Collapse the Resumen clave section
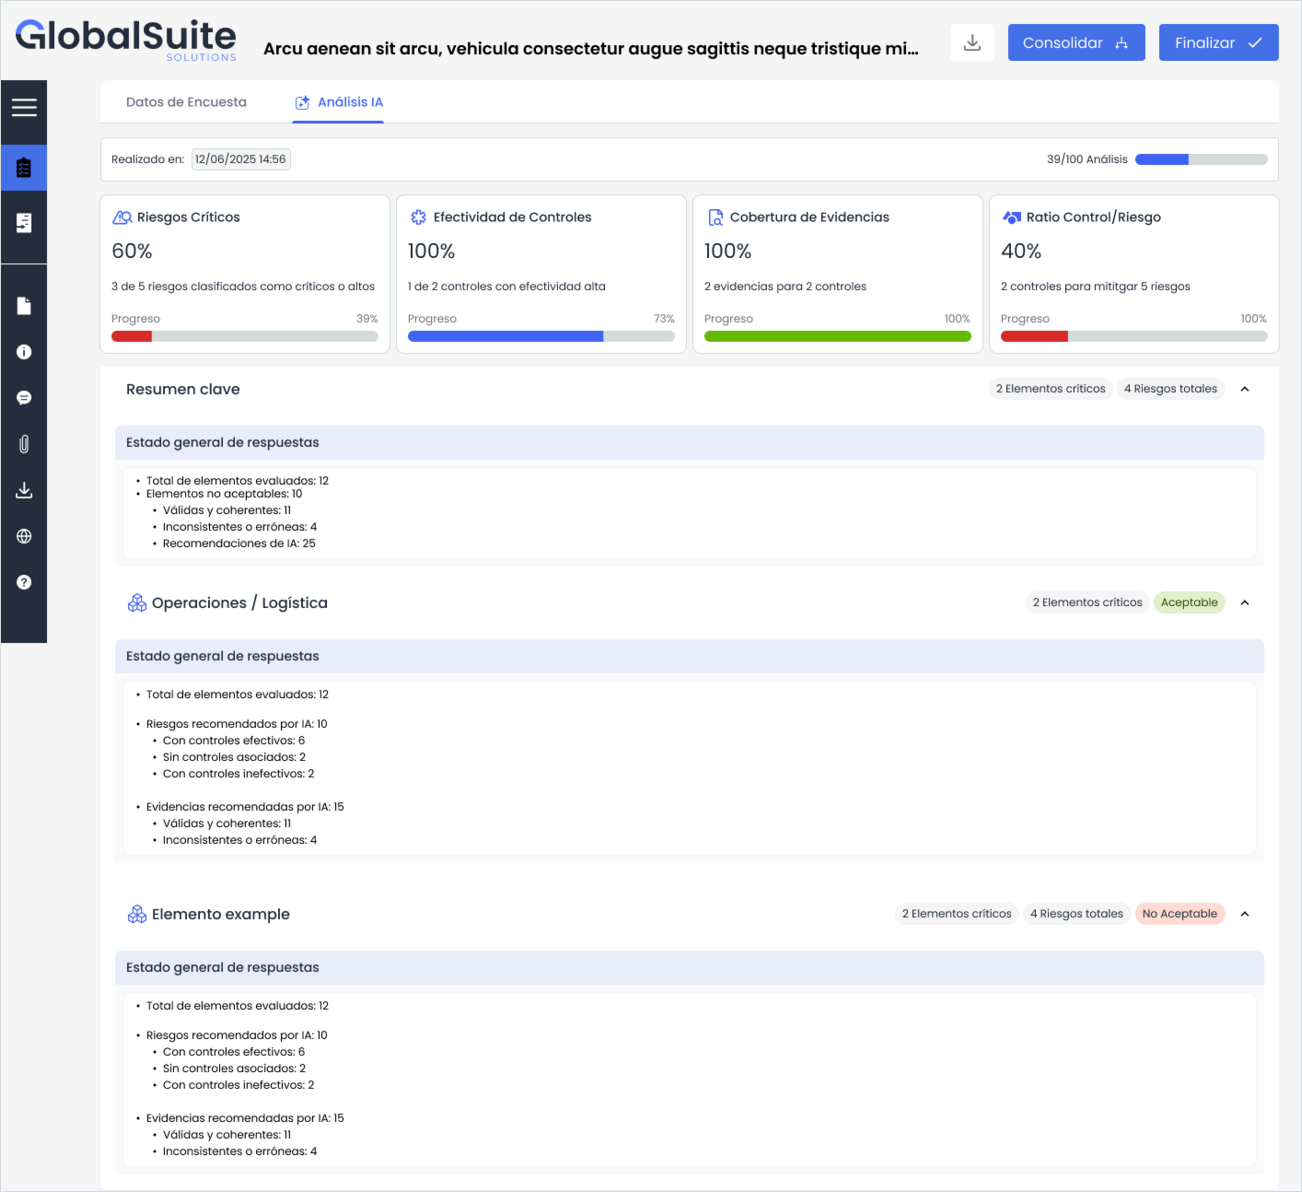The width and height of the screenshot is (1302, 1192). [x=1245, y=389]
